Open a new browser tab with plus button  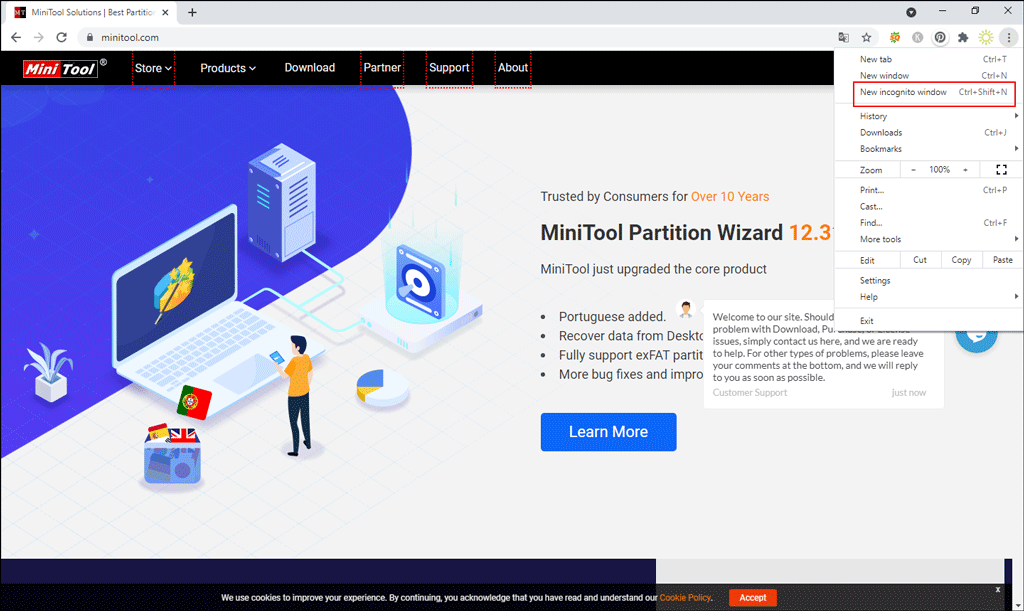coord(192,12)
